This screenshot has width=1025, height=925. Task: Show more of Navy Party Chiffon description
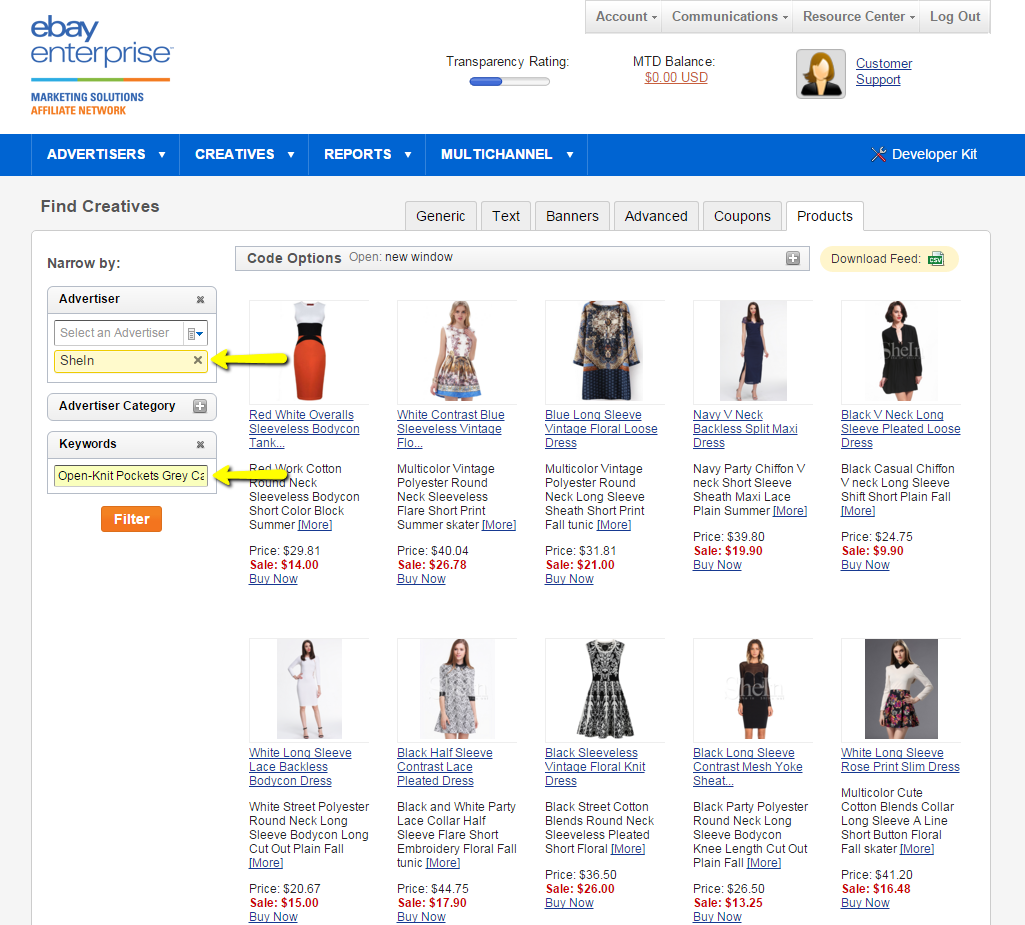pos(790,511)
